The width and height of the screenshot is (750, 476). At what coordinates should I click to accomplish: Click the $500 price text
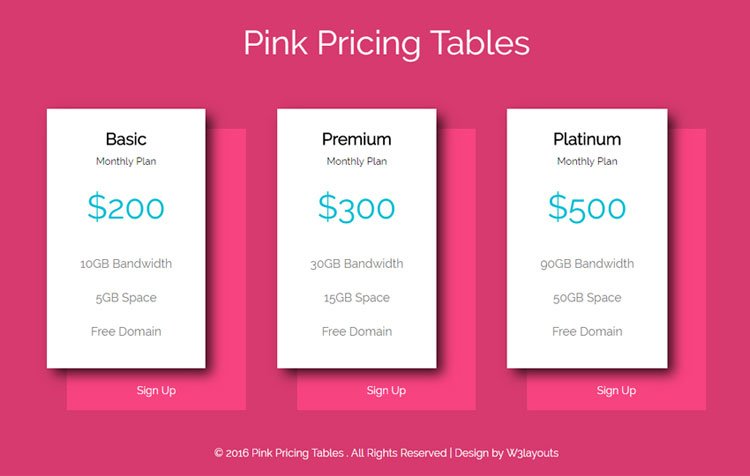pyautogui.click(x=587, y=207)
